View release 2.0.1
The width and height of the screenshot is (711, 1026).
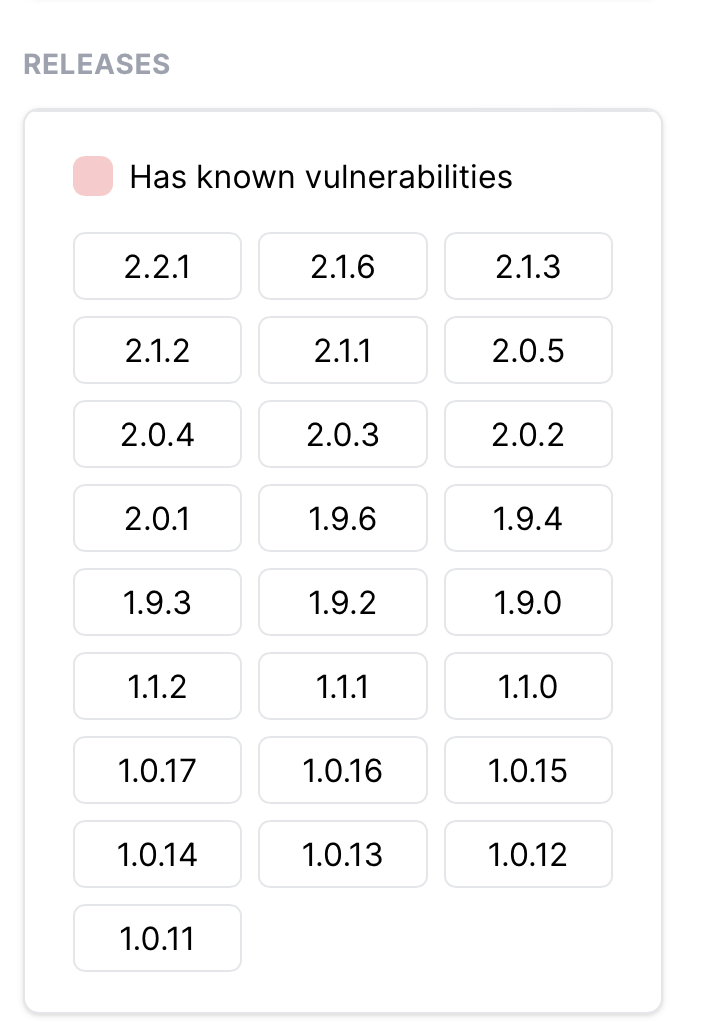pos(157,519)
